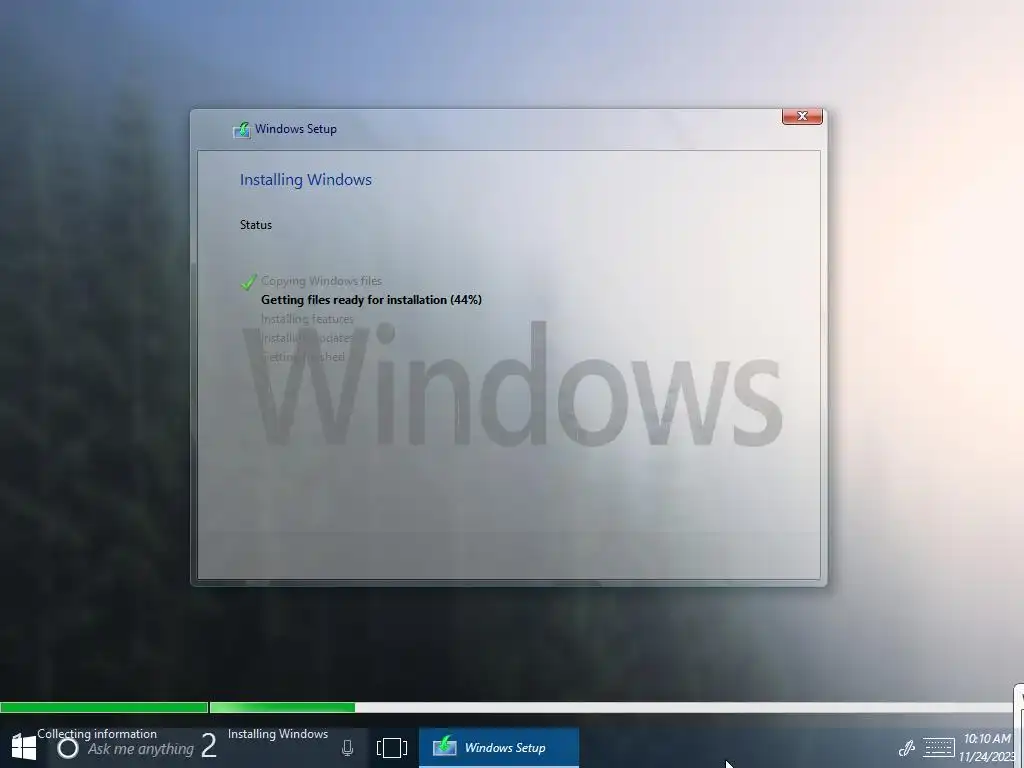Click the Windows Setup title text

click(296, 129)
